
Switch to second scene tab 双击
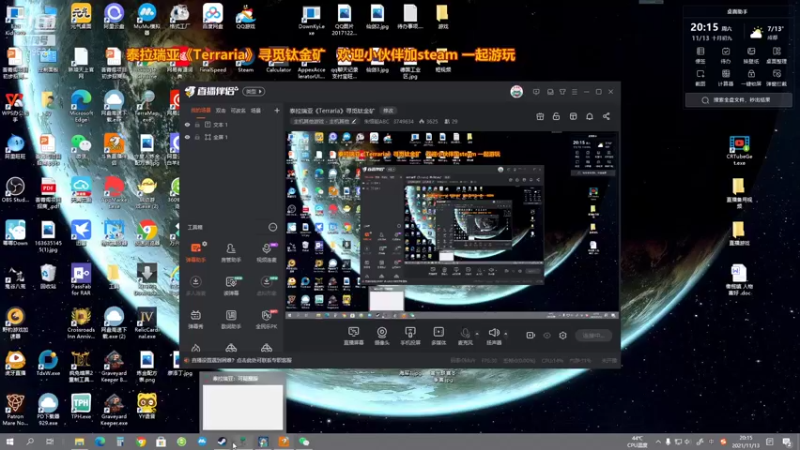coord(220,110)
